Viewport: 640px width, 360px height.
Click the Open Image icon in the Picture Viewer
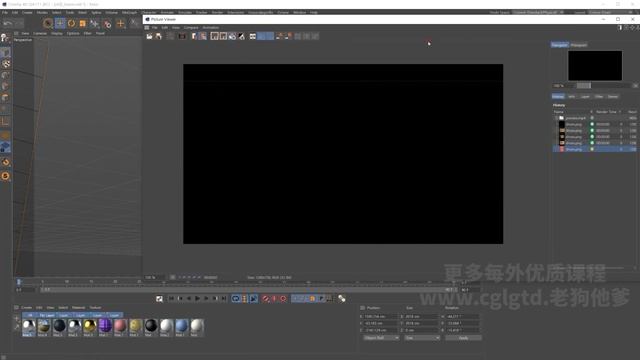point(149,36)
